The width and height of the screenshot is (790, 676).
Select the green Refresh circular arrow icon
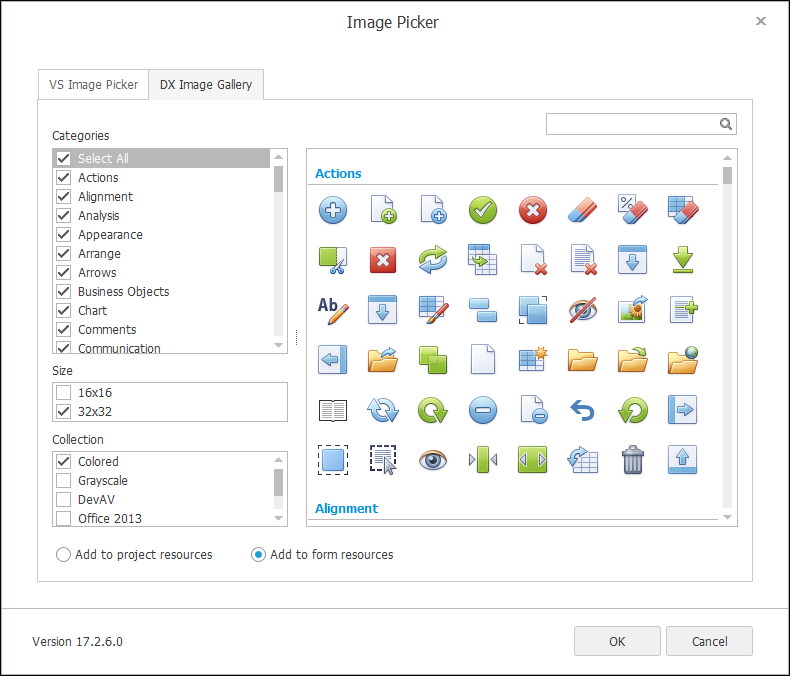(433, 410)
